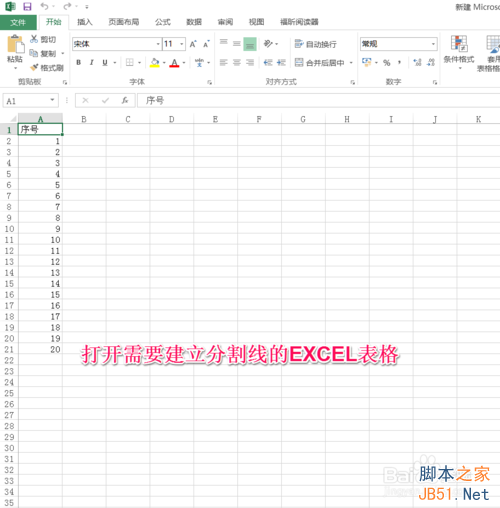Expand the Name Box dropdown arrow
This screenshot has height=508, width=500.
click(x=52, y=100)
